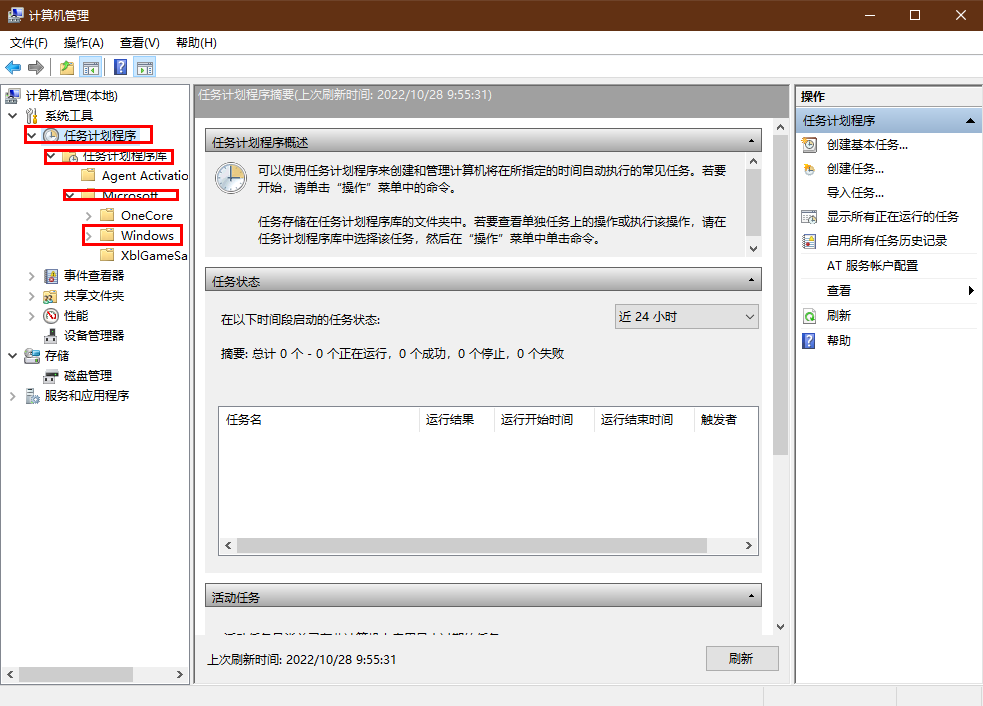Click the center pane scroll down arrow
Image resolution: width=983 pixels, height=706 pixels.
coord(781,626)
